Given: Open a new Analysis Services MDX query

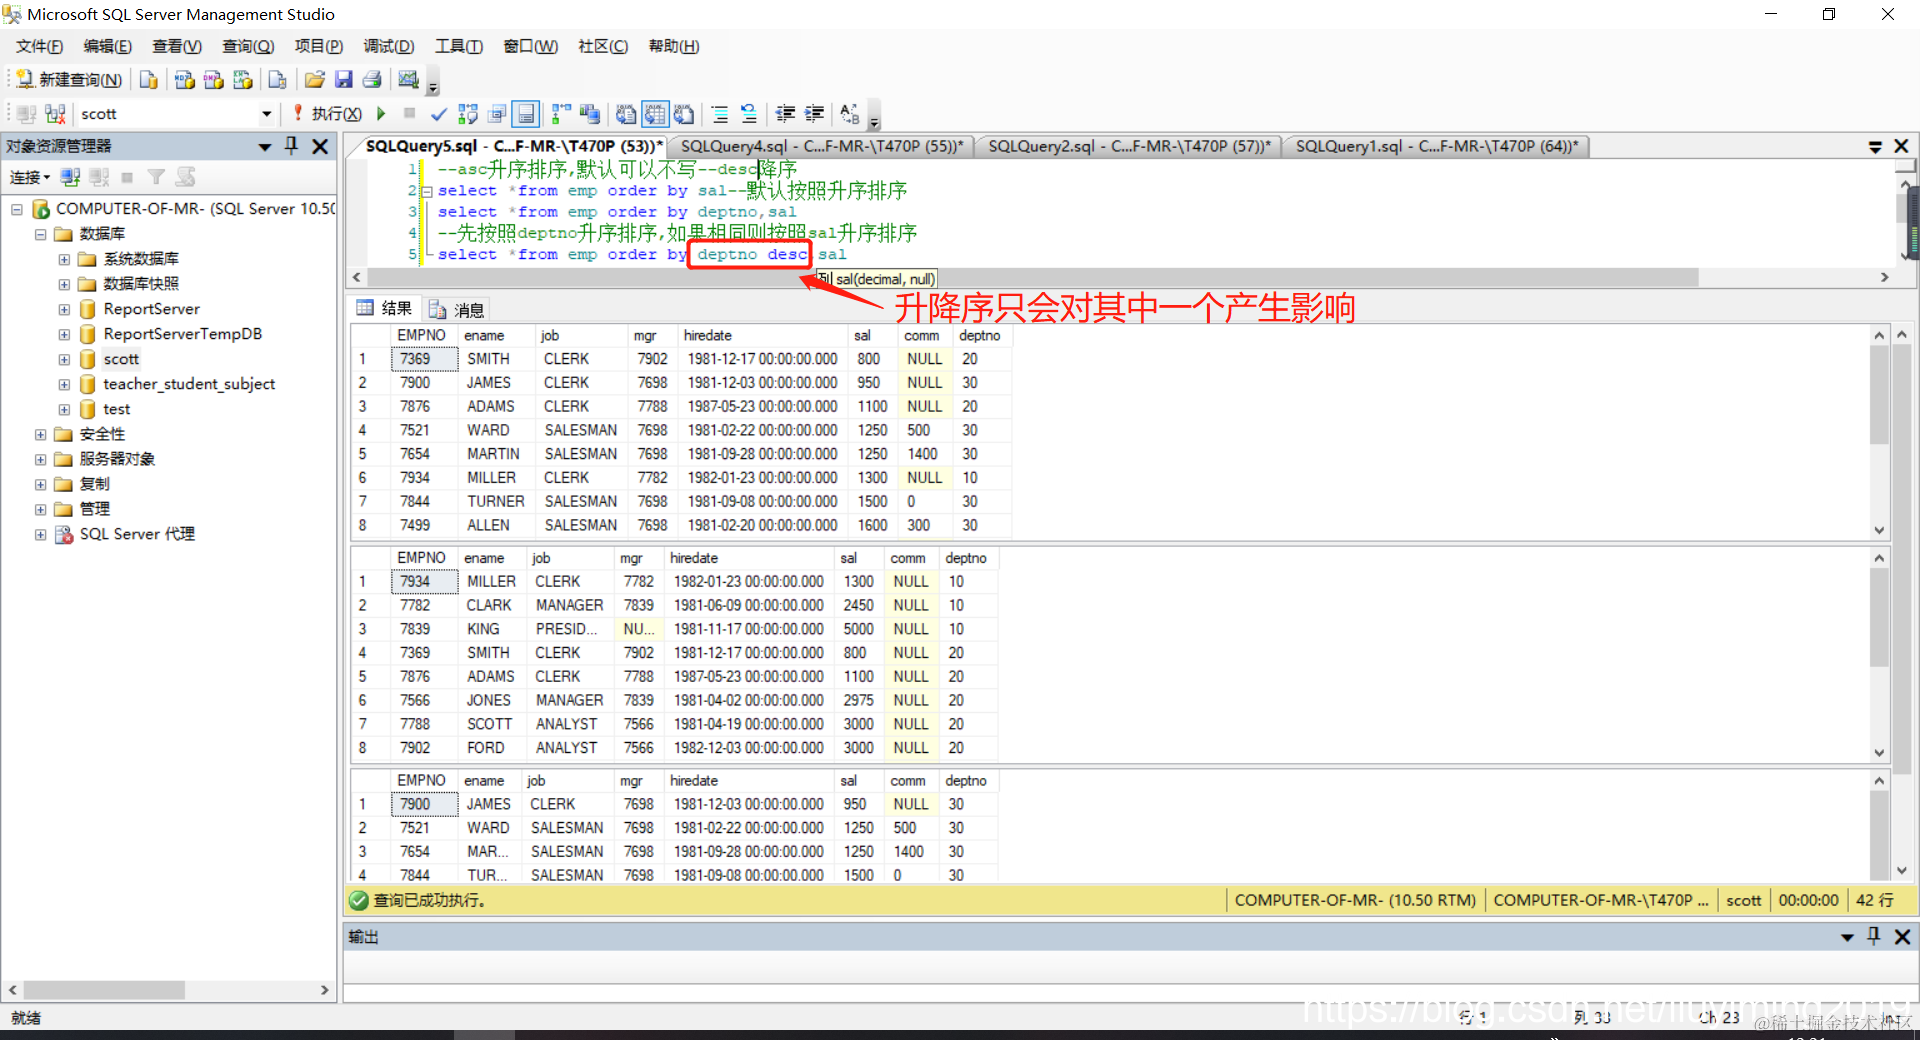Looking at the screenshot, I should [185, 80].
